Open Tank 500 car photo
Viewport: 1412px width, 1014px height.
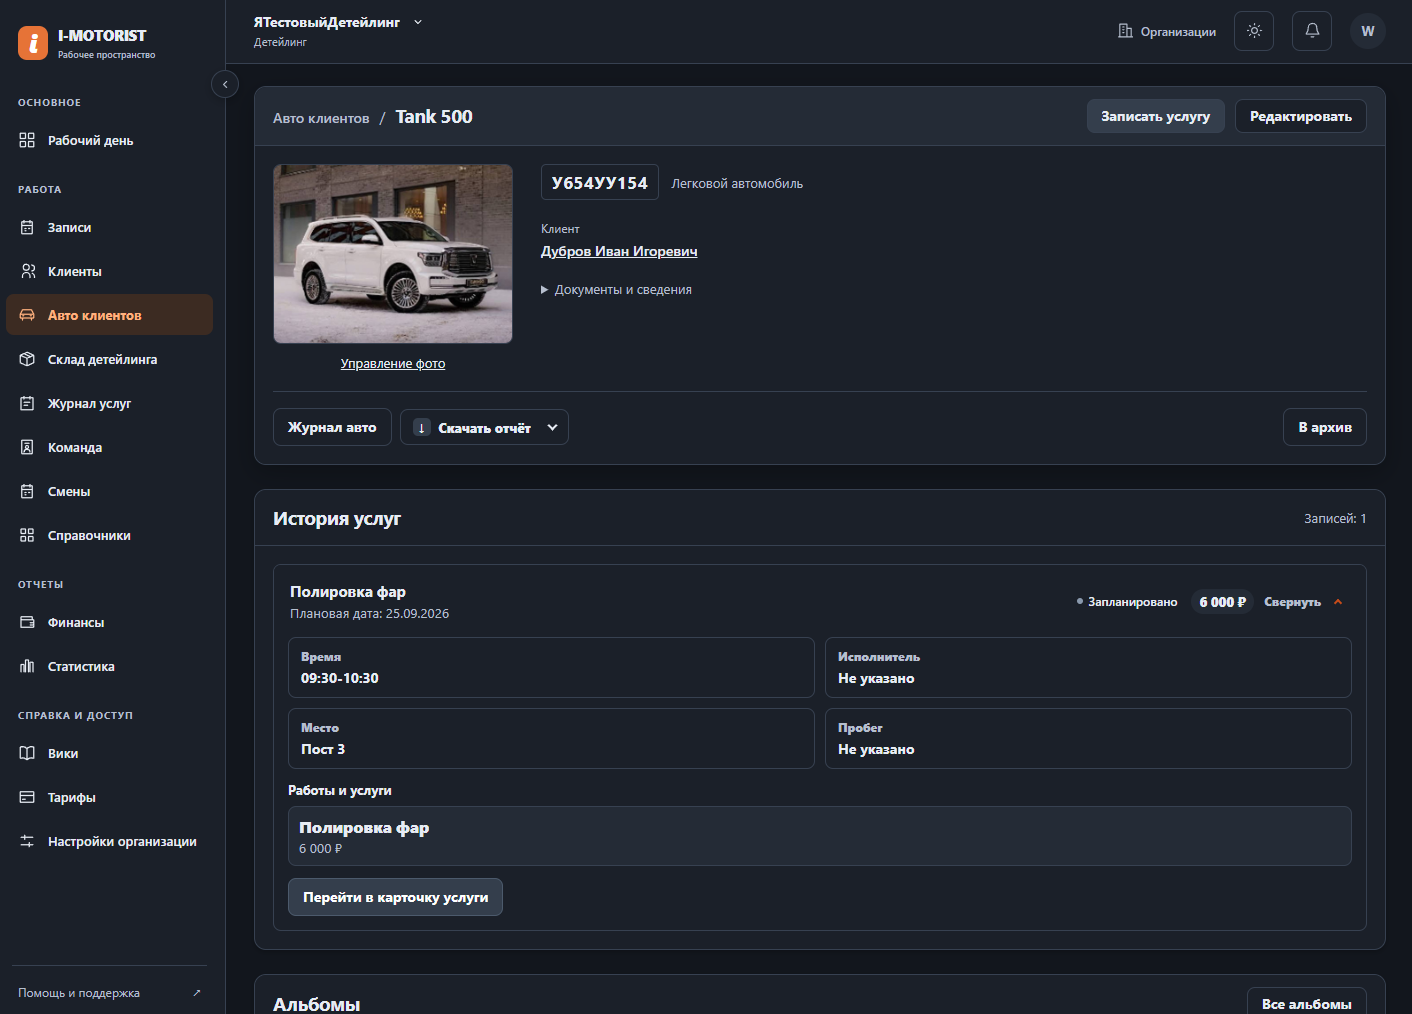[393, 254]
